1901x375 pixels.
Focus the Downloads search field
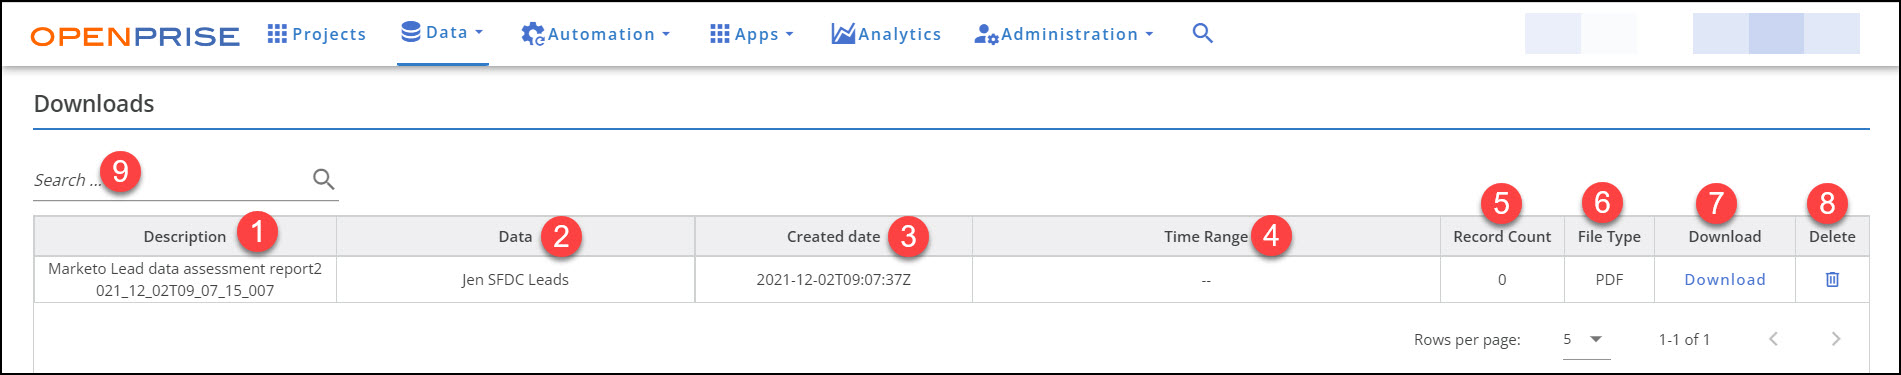170,180
